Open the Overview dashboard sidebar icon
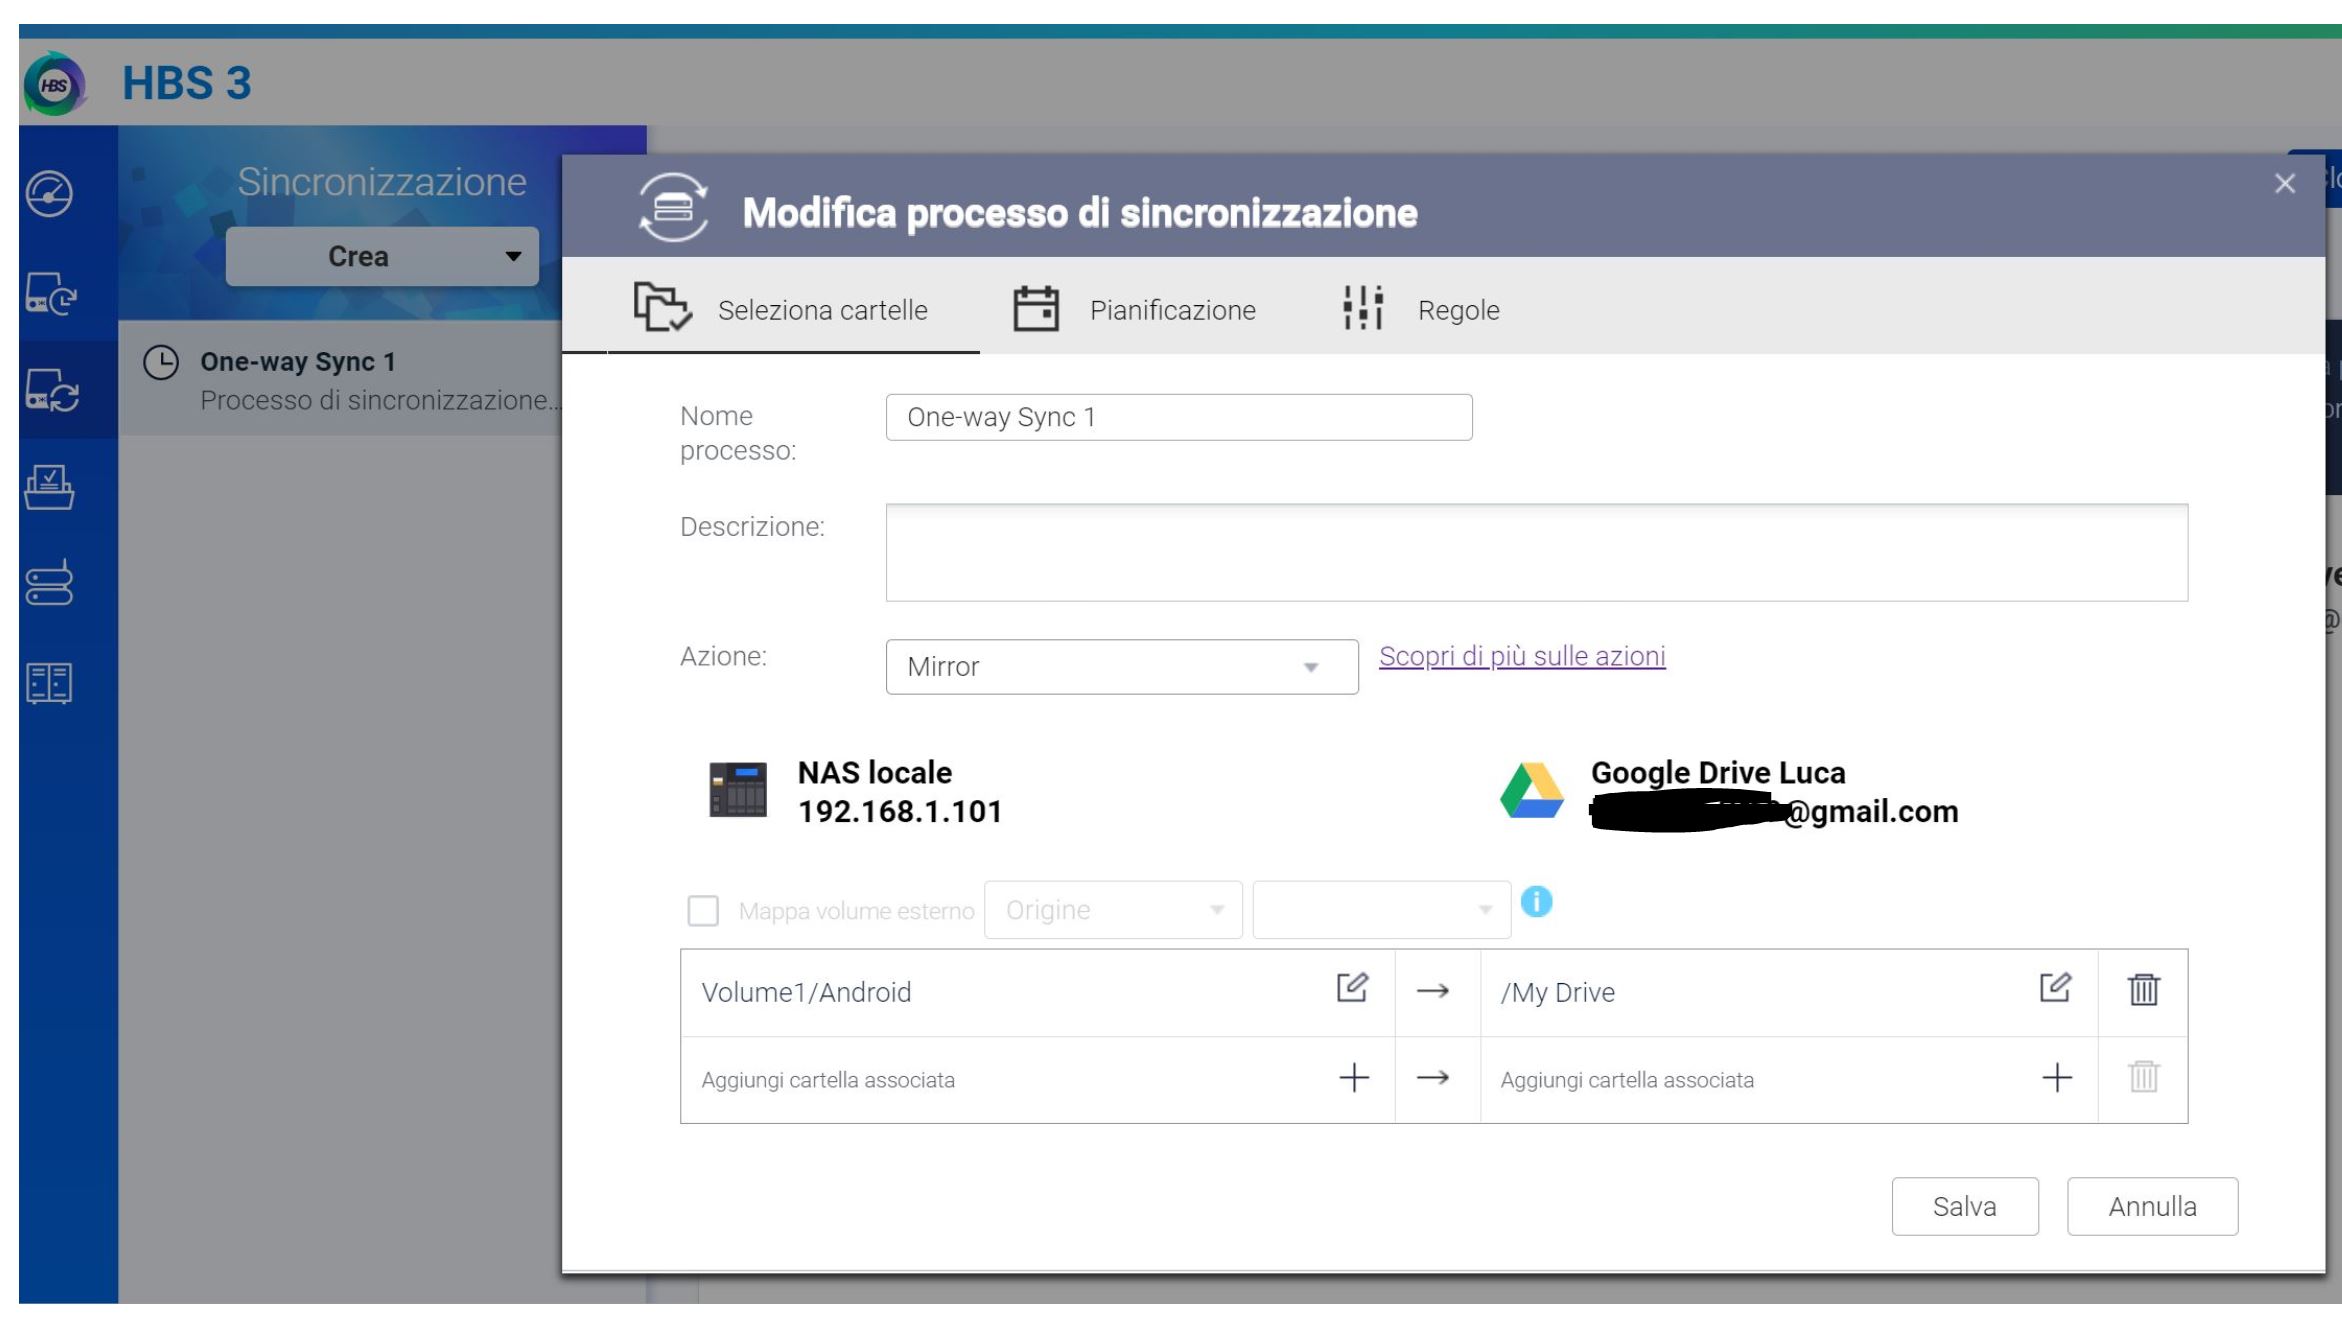 49,193
